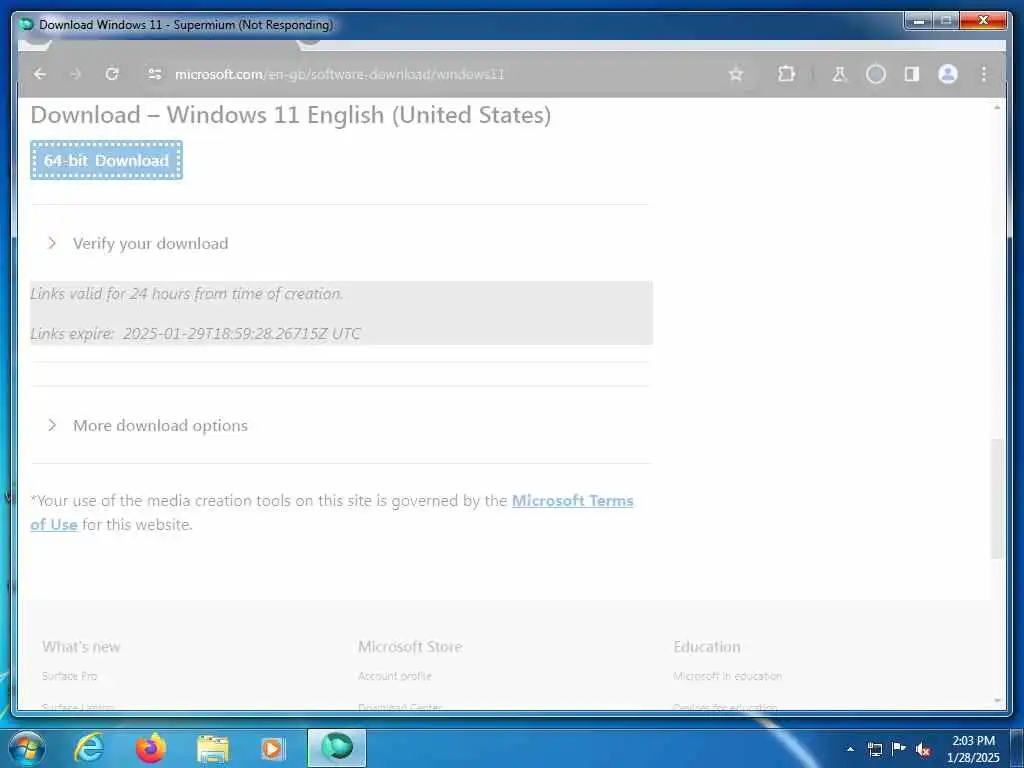Click the 'Education' footer heading
The height and width of the screenshot is (768, 1024).
[x=707, y=647]
